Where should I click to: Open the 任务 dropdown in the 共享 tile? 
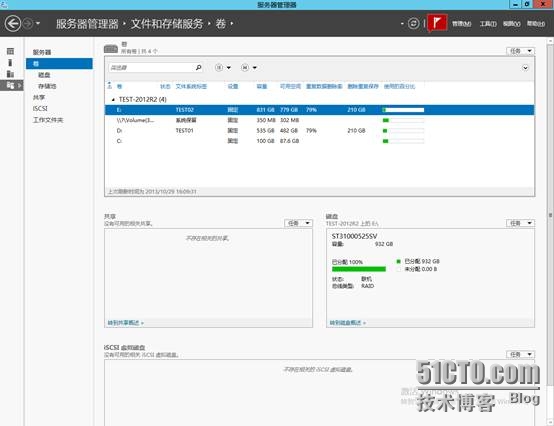tap(298, 223)
